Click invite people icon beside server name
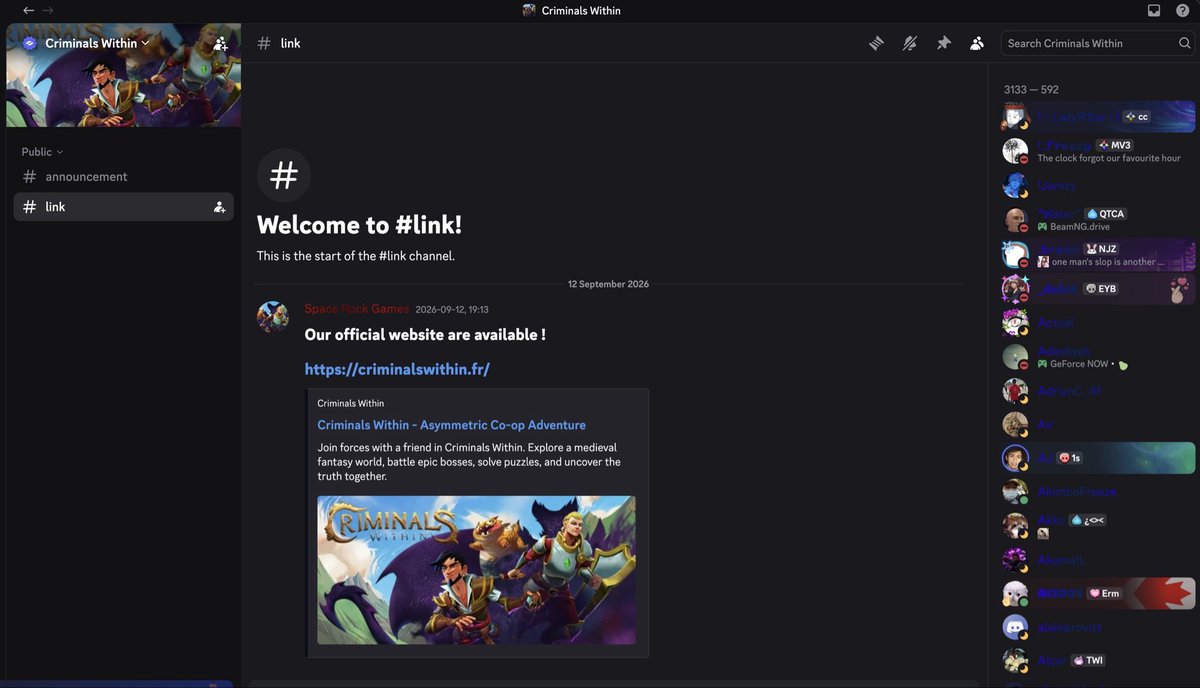Viewport: 1200px width, 688px height. coord(220,43)
